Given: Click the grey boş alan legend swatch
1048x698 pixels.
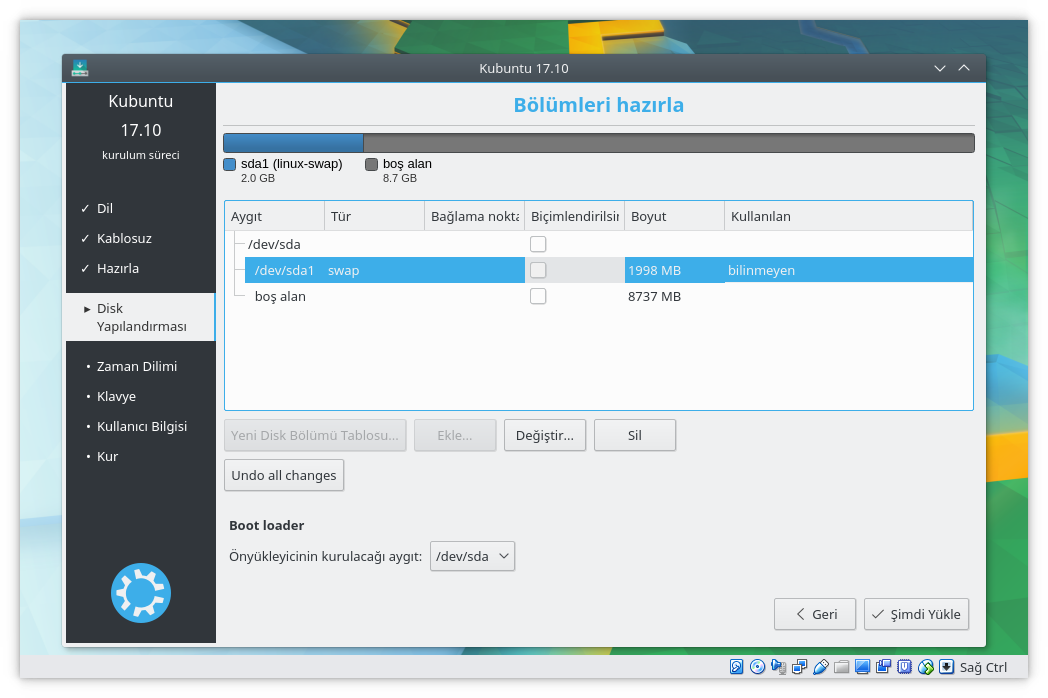Looking at the screenshot, I should click(372, 164).
